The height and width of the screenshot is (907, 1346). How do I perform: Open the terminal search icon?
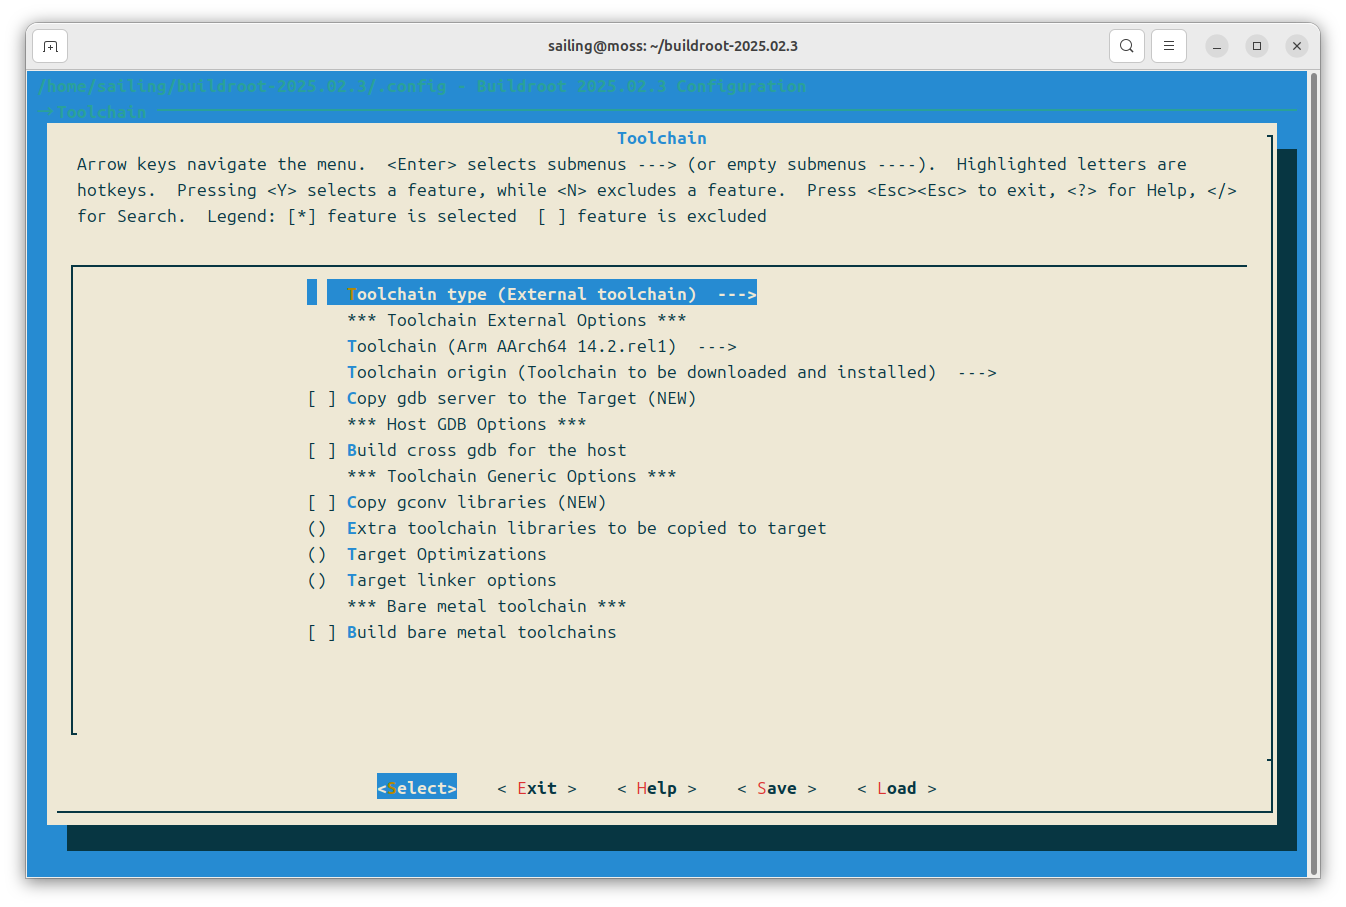tap(1126, 46)
